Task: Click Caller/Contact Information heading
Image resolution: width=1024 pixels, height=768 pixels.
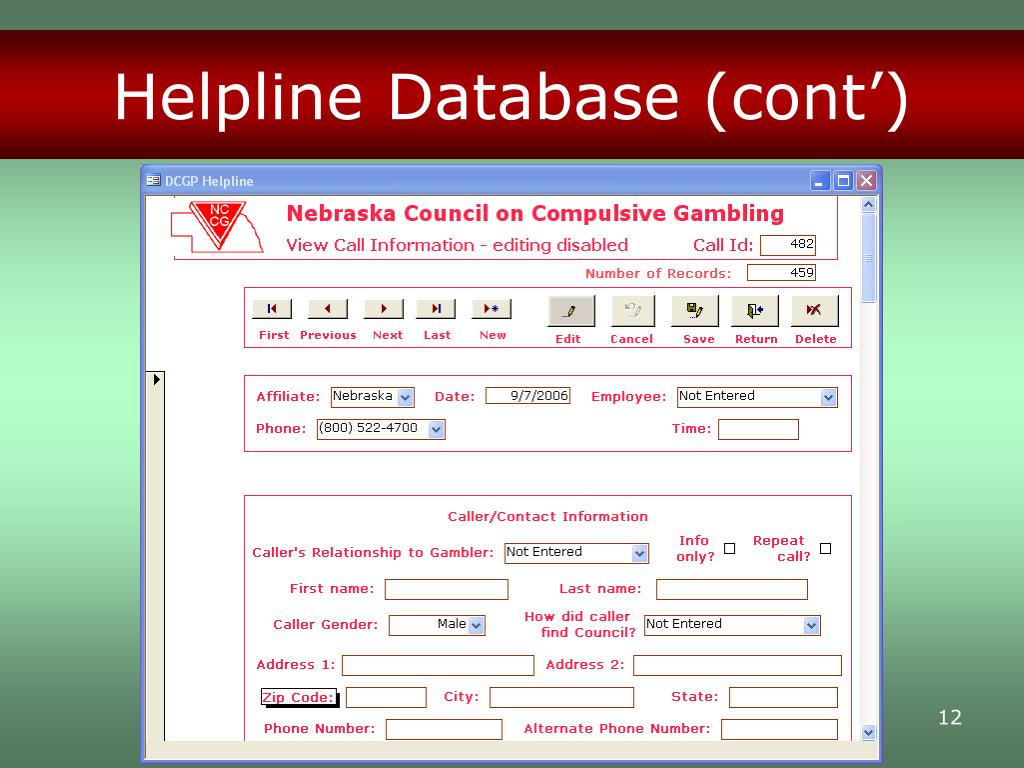Action: tap(547, 517)
